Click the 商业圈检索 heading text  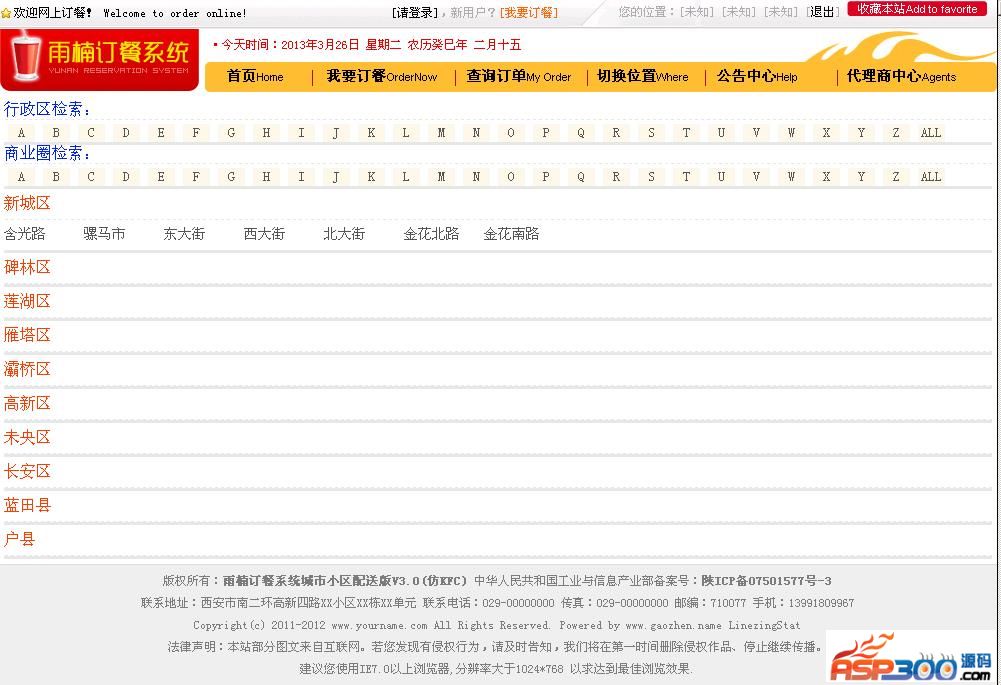47,154
